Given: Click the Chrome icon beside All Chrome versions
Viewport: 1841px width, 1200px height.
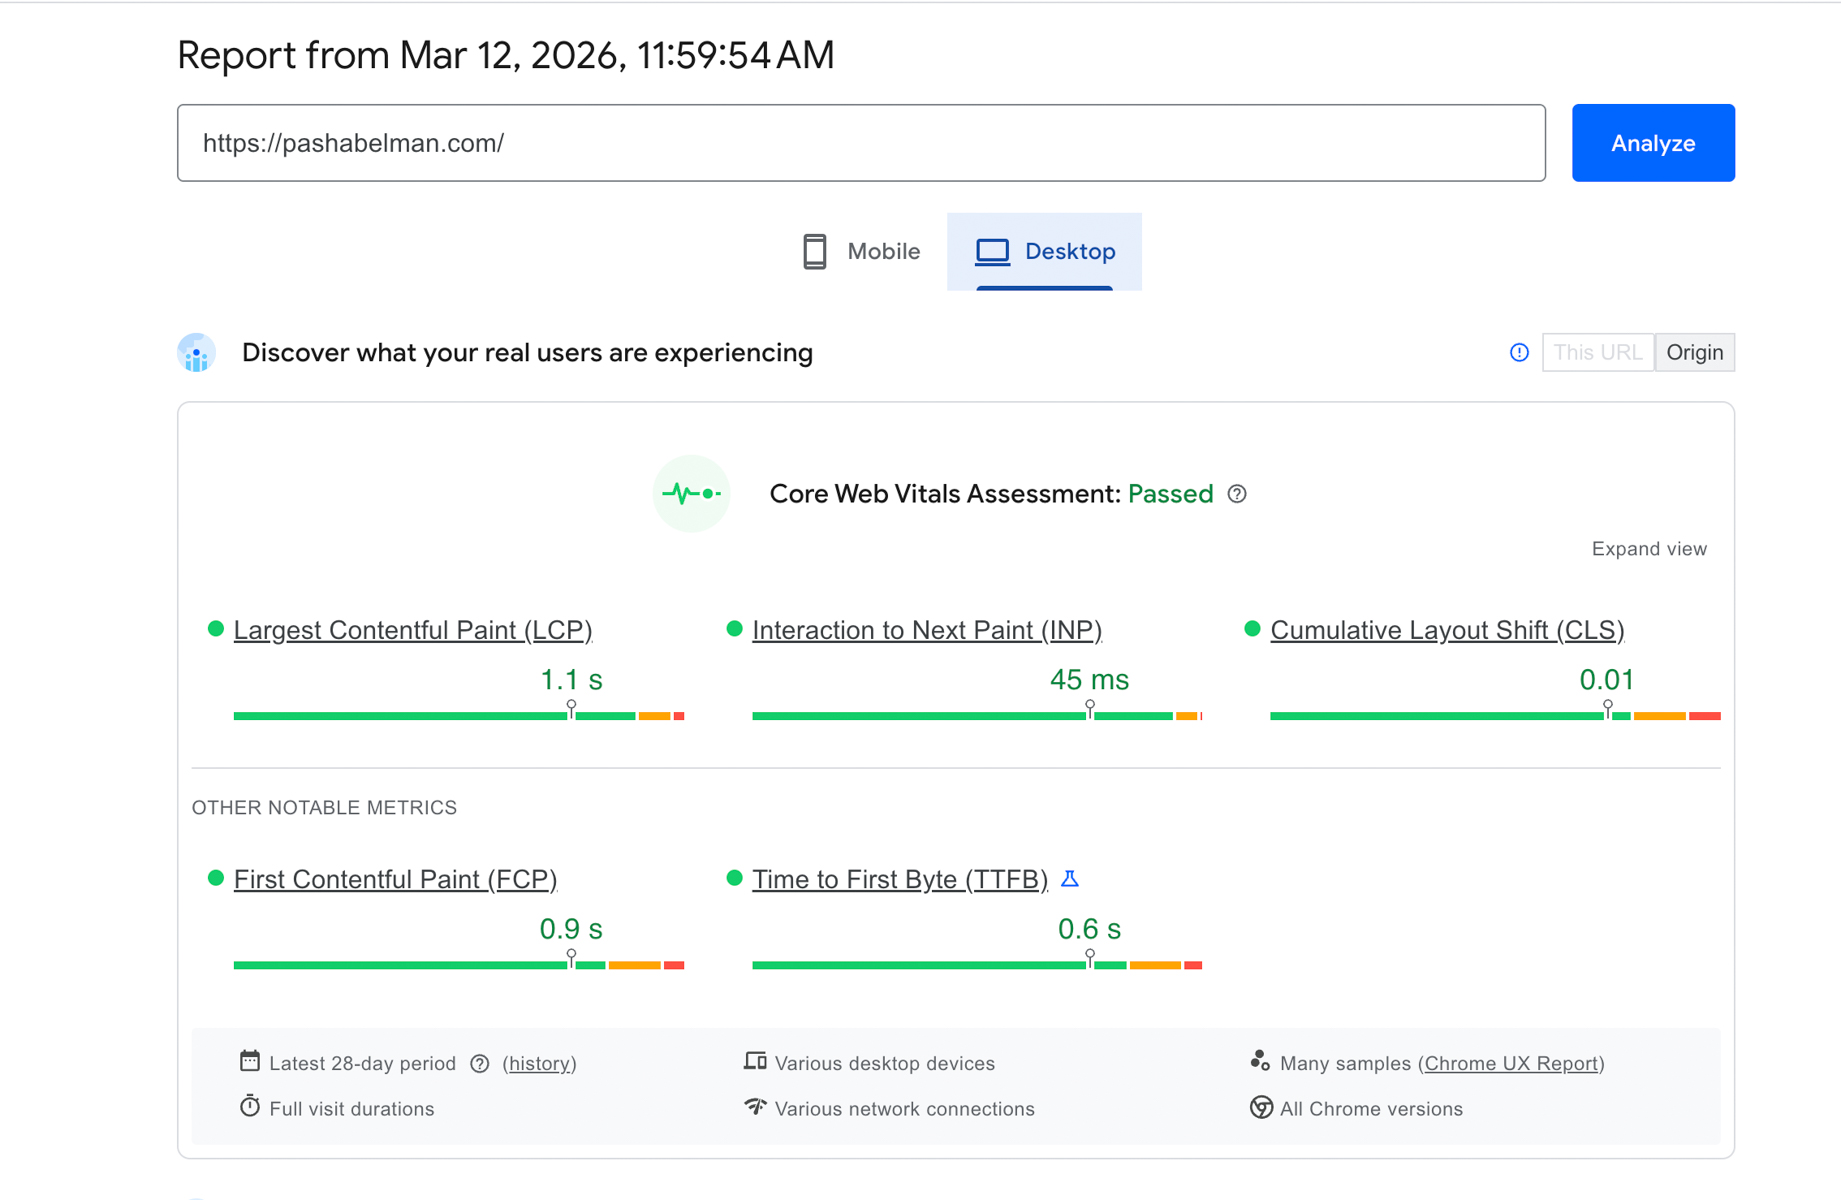Looking at the screenshot, I should click(x=1261, y=1108).
